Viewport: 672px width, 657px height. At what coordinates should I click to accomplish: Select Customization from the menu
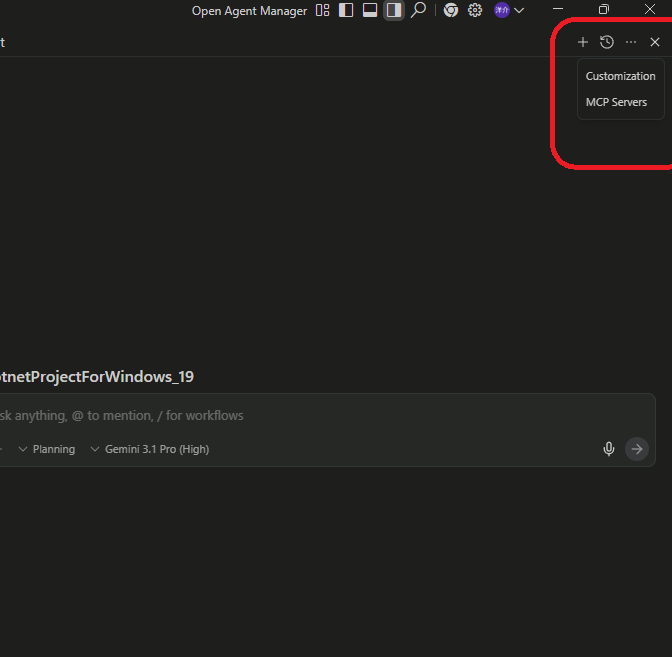click(620, 76)
